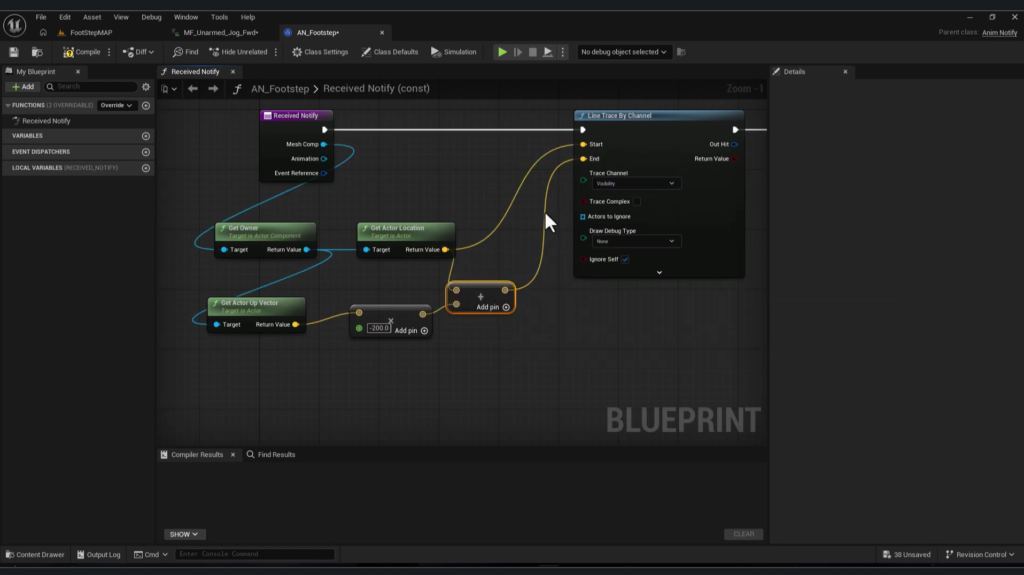Image resolution: width=1024 pixels, height=575 pixels.
Task: Open My Blueprint settings gear
Action: [x=146, y=86]
